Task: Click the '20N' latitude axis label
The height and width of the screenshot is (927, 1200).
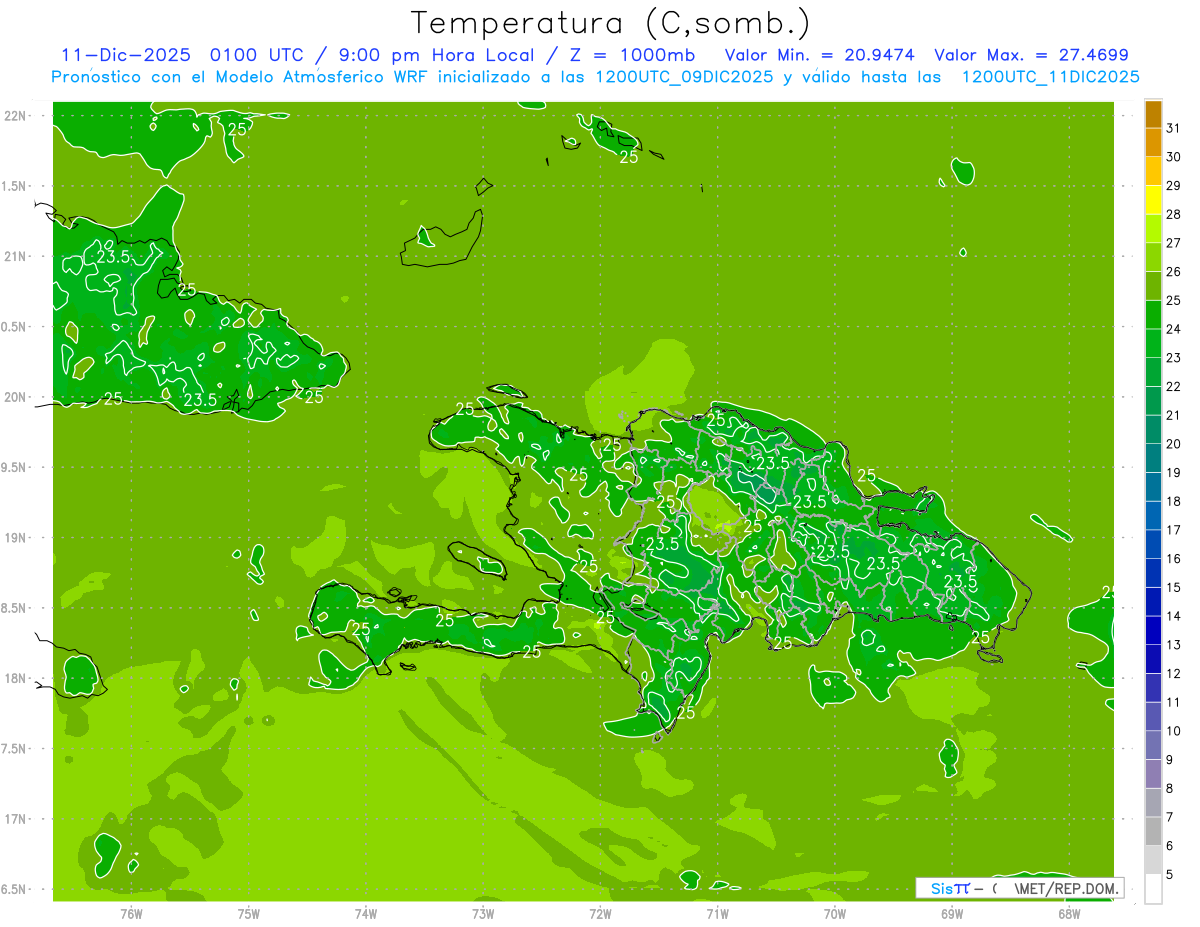Action: click(14, 397)
